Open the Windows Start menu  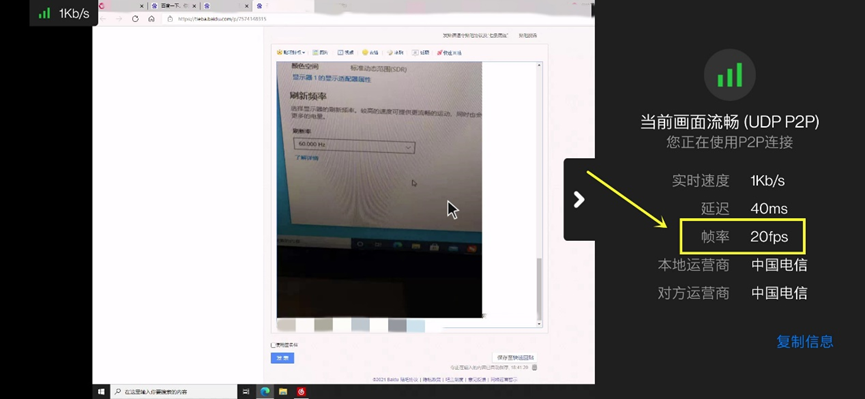[102, 392]
